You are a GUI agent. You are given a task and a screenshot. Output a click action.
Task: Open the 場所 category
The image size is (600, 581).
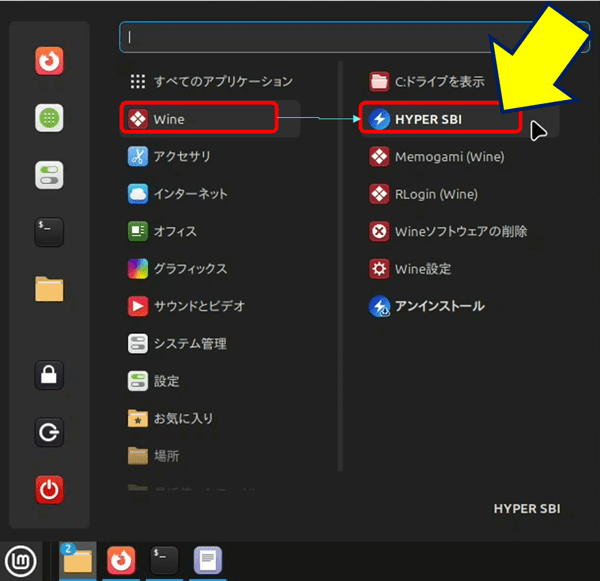[x=210, y=456]
